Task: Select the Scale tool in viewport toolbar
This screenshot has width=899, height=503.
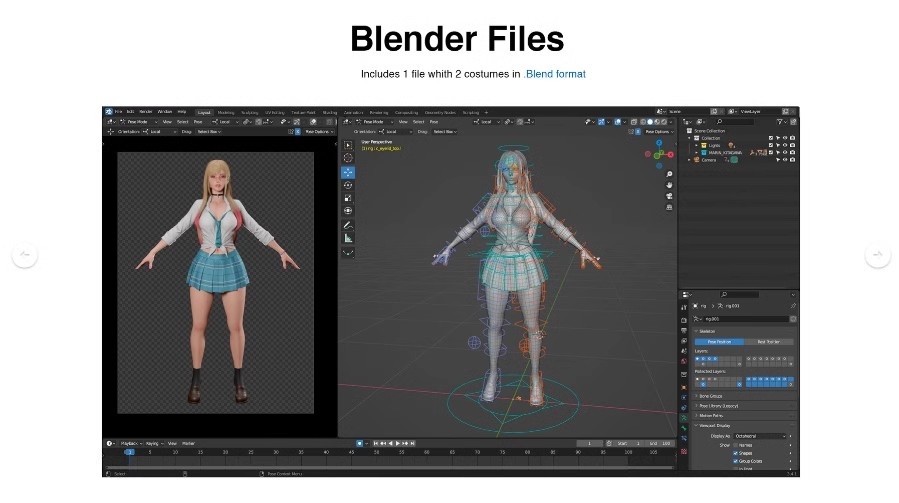Action: [x=348, y=198]
